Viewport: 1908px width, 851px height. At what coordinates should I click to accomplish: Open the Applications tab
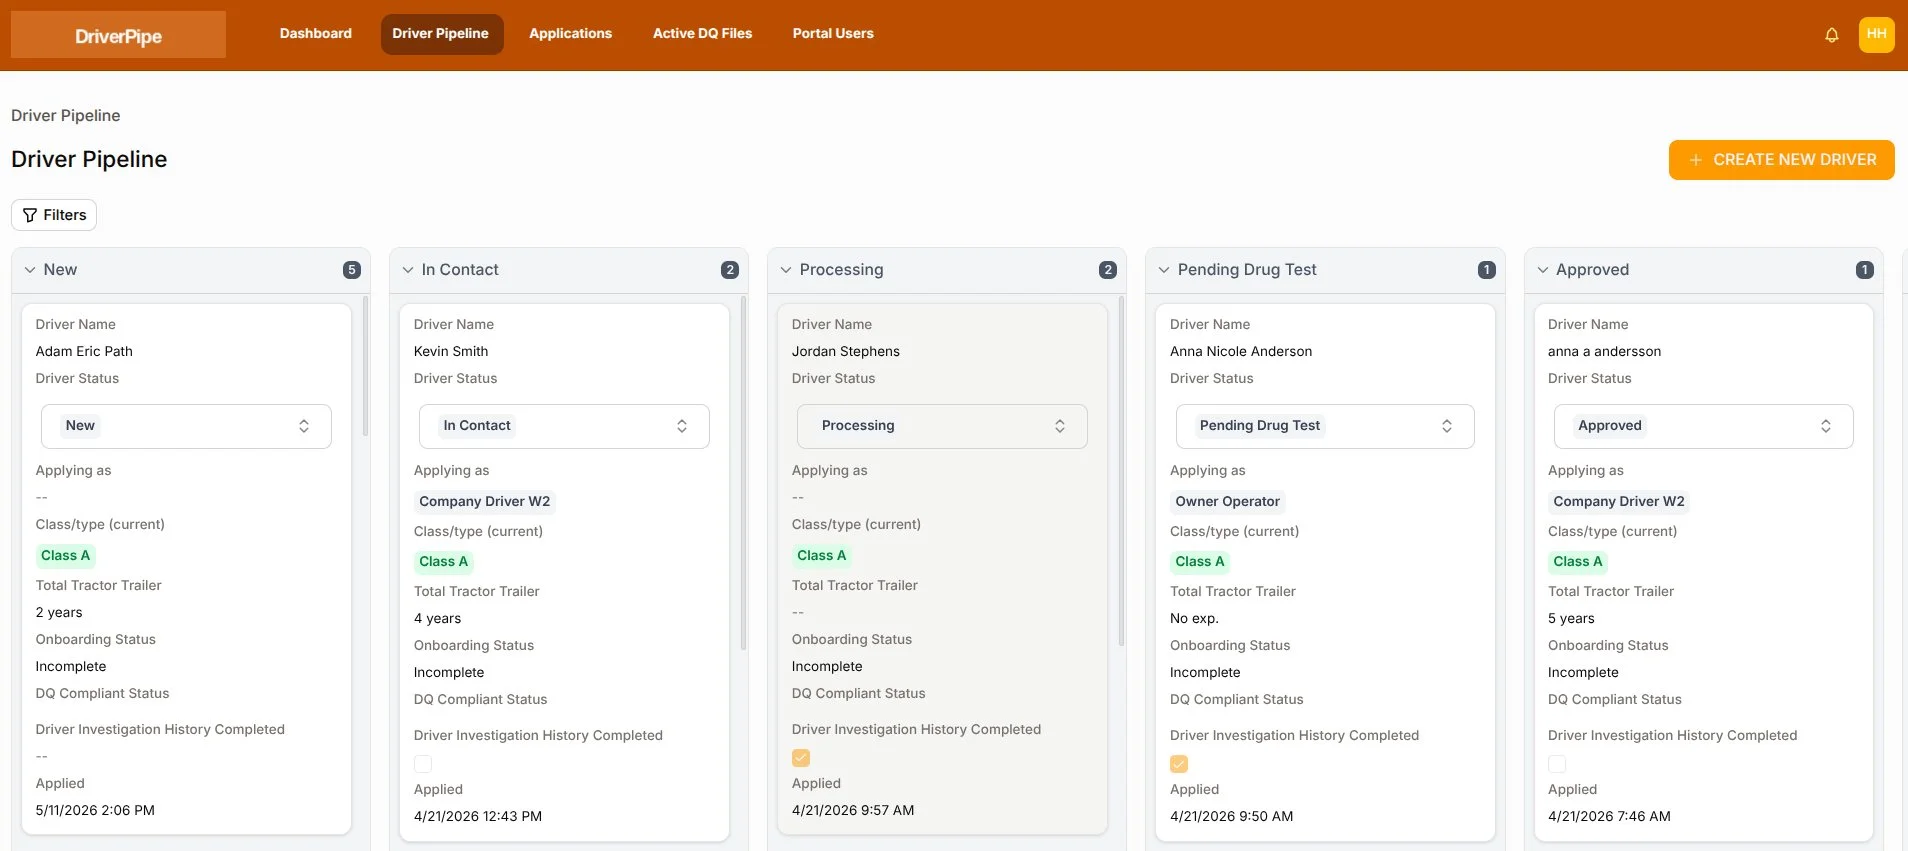tap(570, 34)
